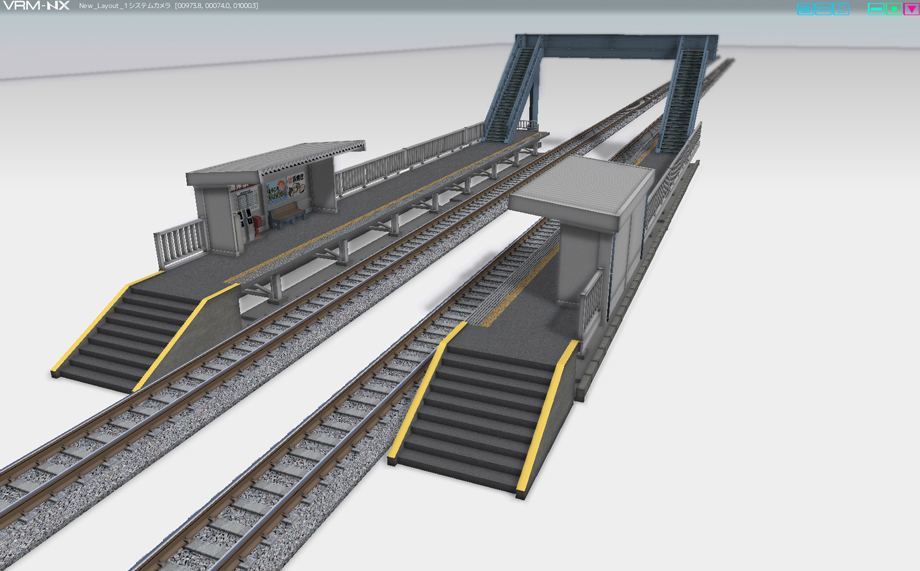The height and width of the screenshot is (571, 920).
Task: Select the right platform end stairs
Action: point(482,414)
